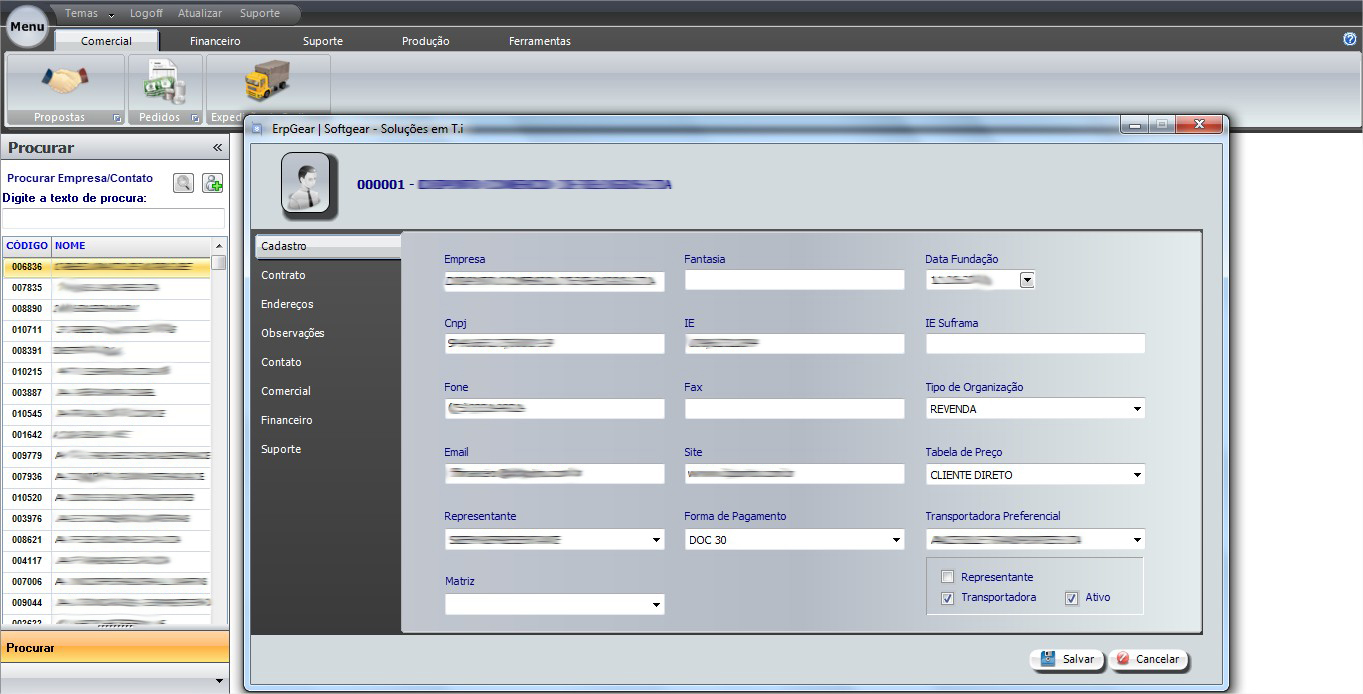Select the Endereços side tab
The image size is (1363, 694).
point(287,304)
